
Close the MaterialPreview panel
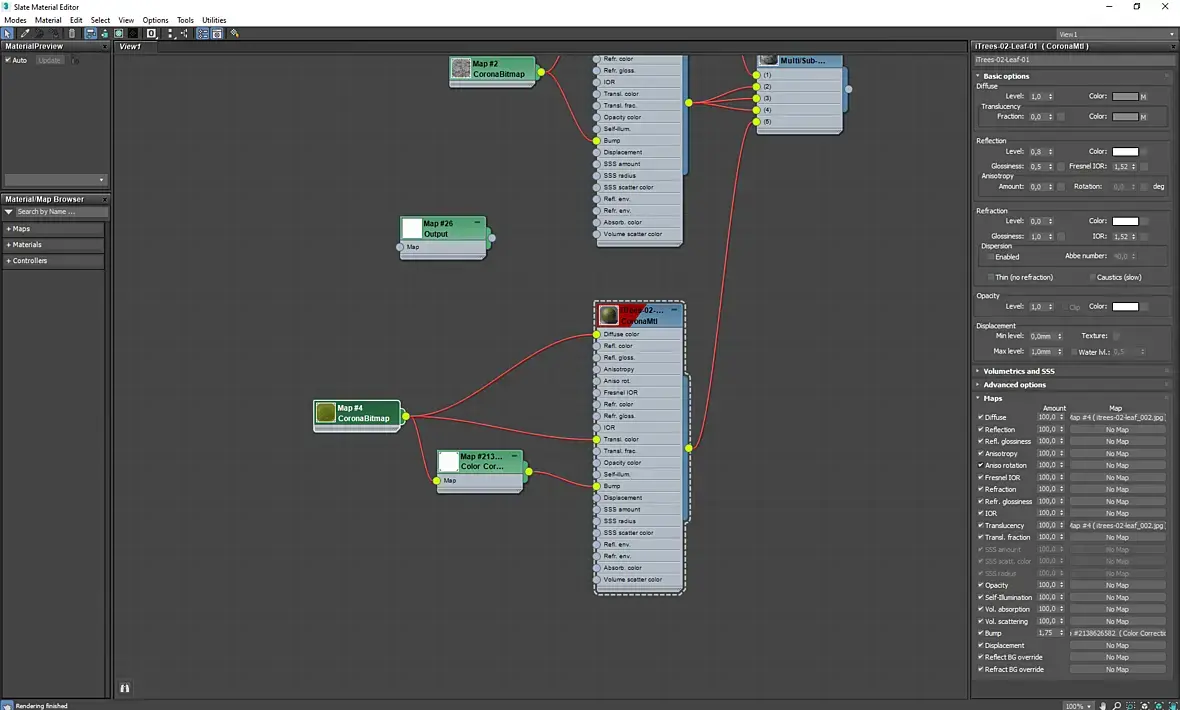pos(105,47)
